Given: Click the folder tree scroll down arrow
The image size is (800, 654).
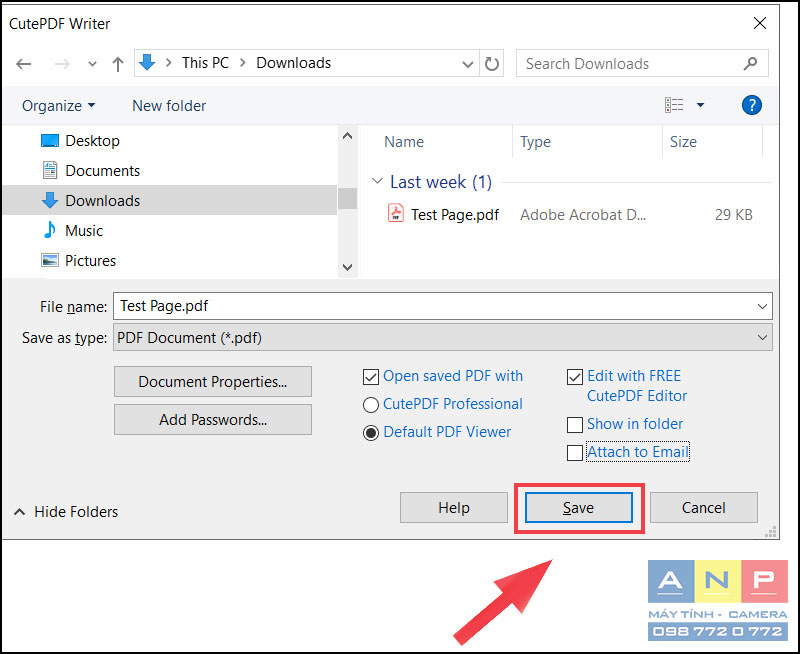Looking at the screenshot, I should pos(347,267).
